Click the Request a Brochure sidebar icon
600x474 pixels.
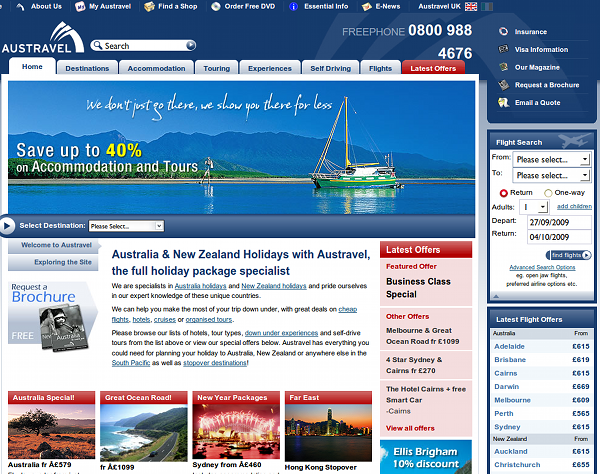(x=503, y=85)
